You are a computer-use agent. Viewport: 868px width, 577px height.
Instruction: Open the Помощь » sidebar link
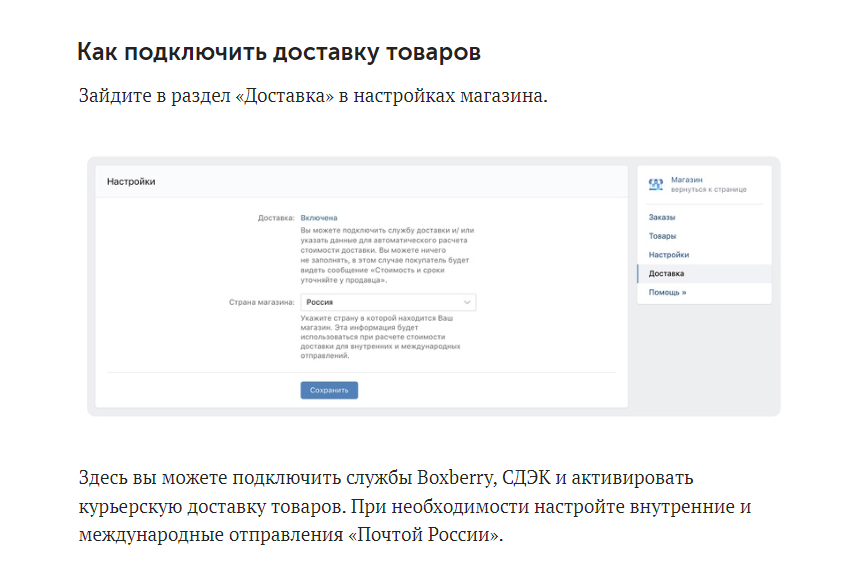tap(668, 292)
